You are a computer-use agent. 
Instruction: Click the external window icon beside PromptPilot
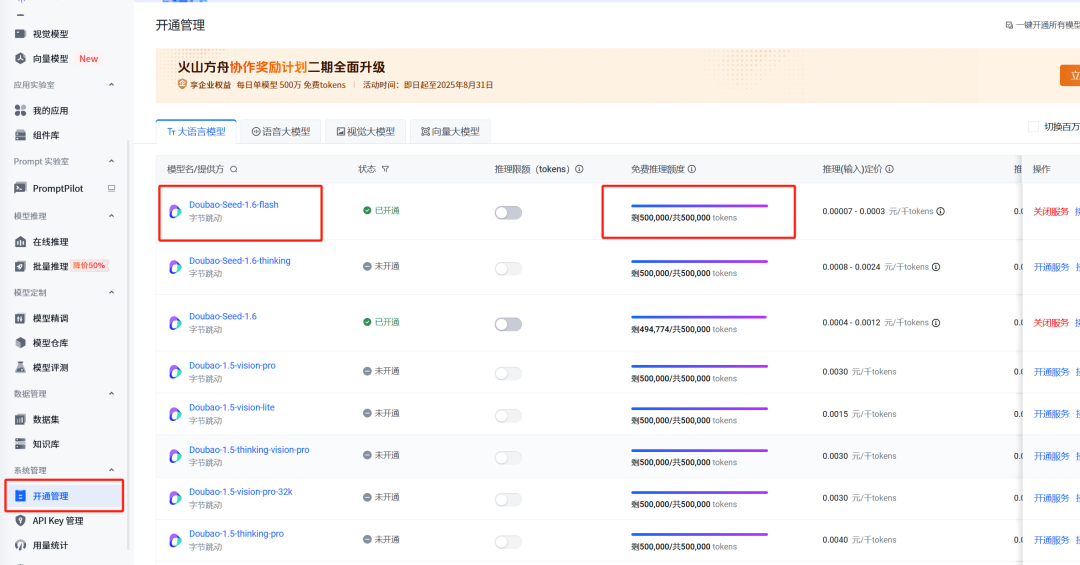tap(112, 188)
